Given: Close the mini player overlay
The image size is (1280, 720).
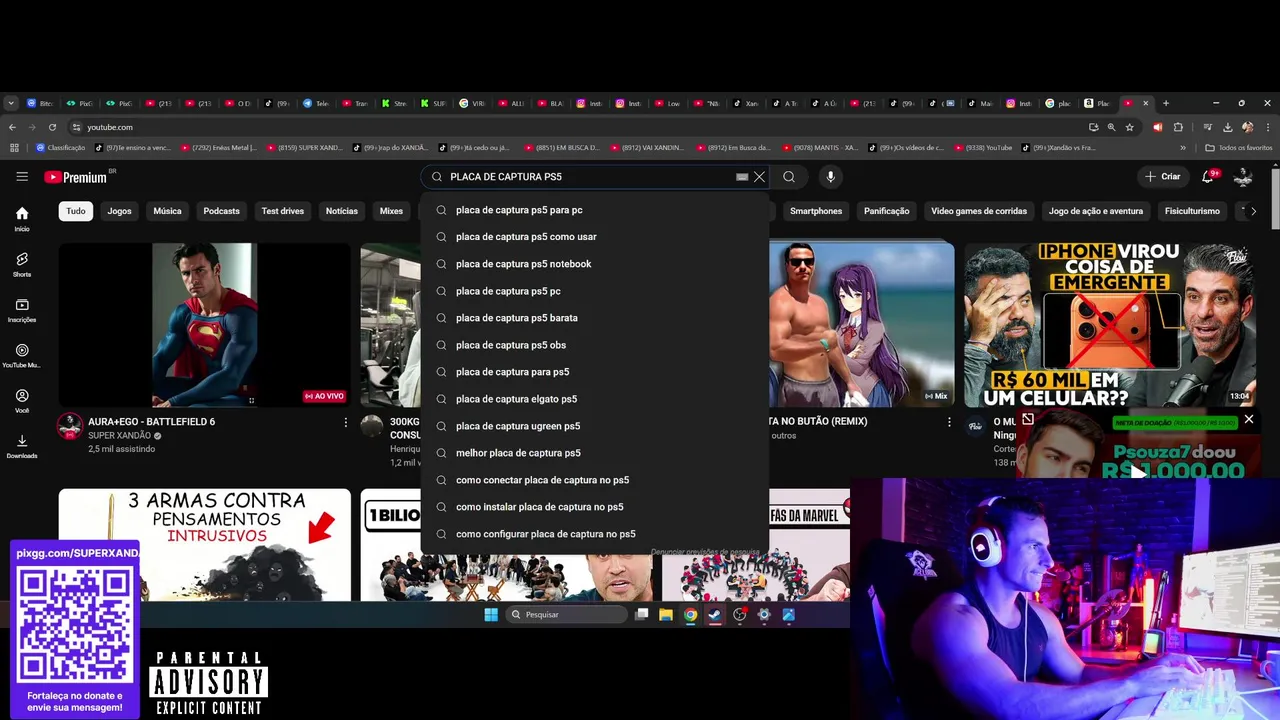Looking at the screenshot, I should [x=1248, y=420].
